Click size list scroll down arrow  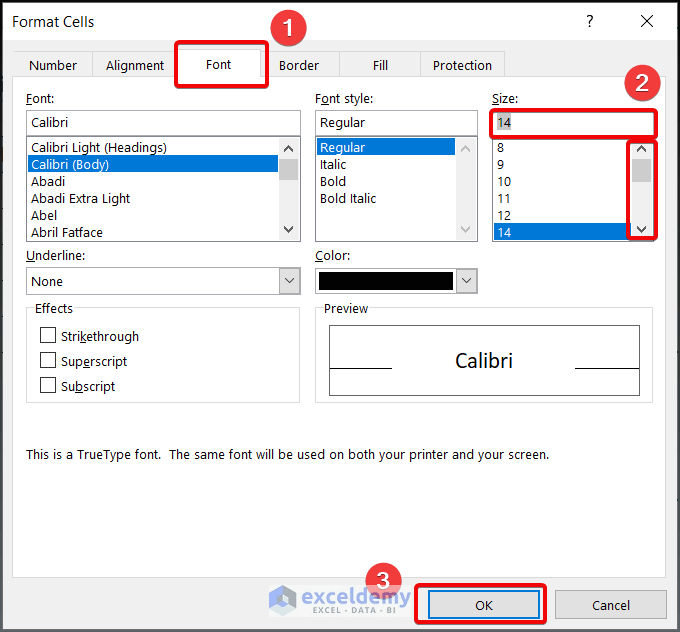641,229
